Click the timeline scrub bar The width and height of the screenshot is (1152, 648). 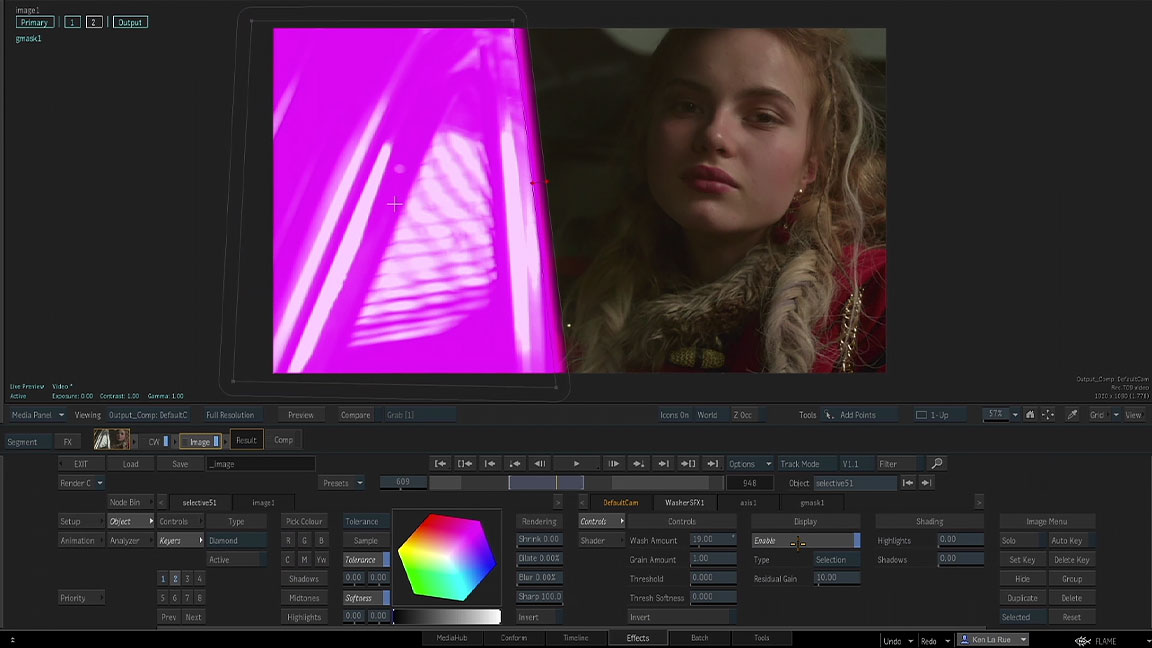[x=576, y=483]
